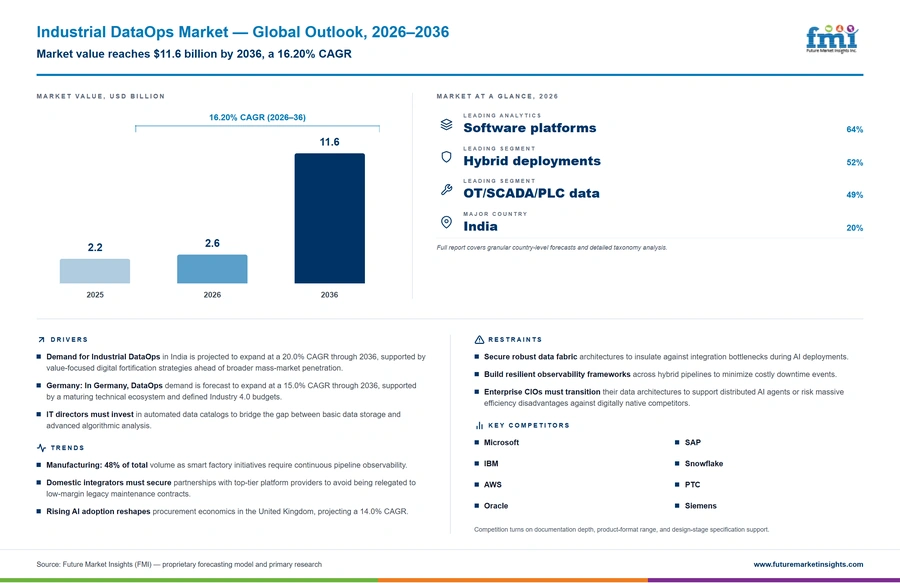Click the arrow icon next to Drivers heading
The image size is (900, 583).
(x=41, y=340)
